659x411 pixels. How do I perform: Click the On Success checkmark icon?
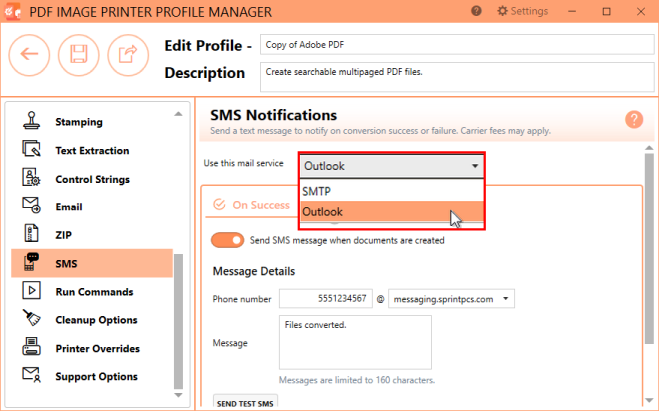219,205
